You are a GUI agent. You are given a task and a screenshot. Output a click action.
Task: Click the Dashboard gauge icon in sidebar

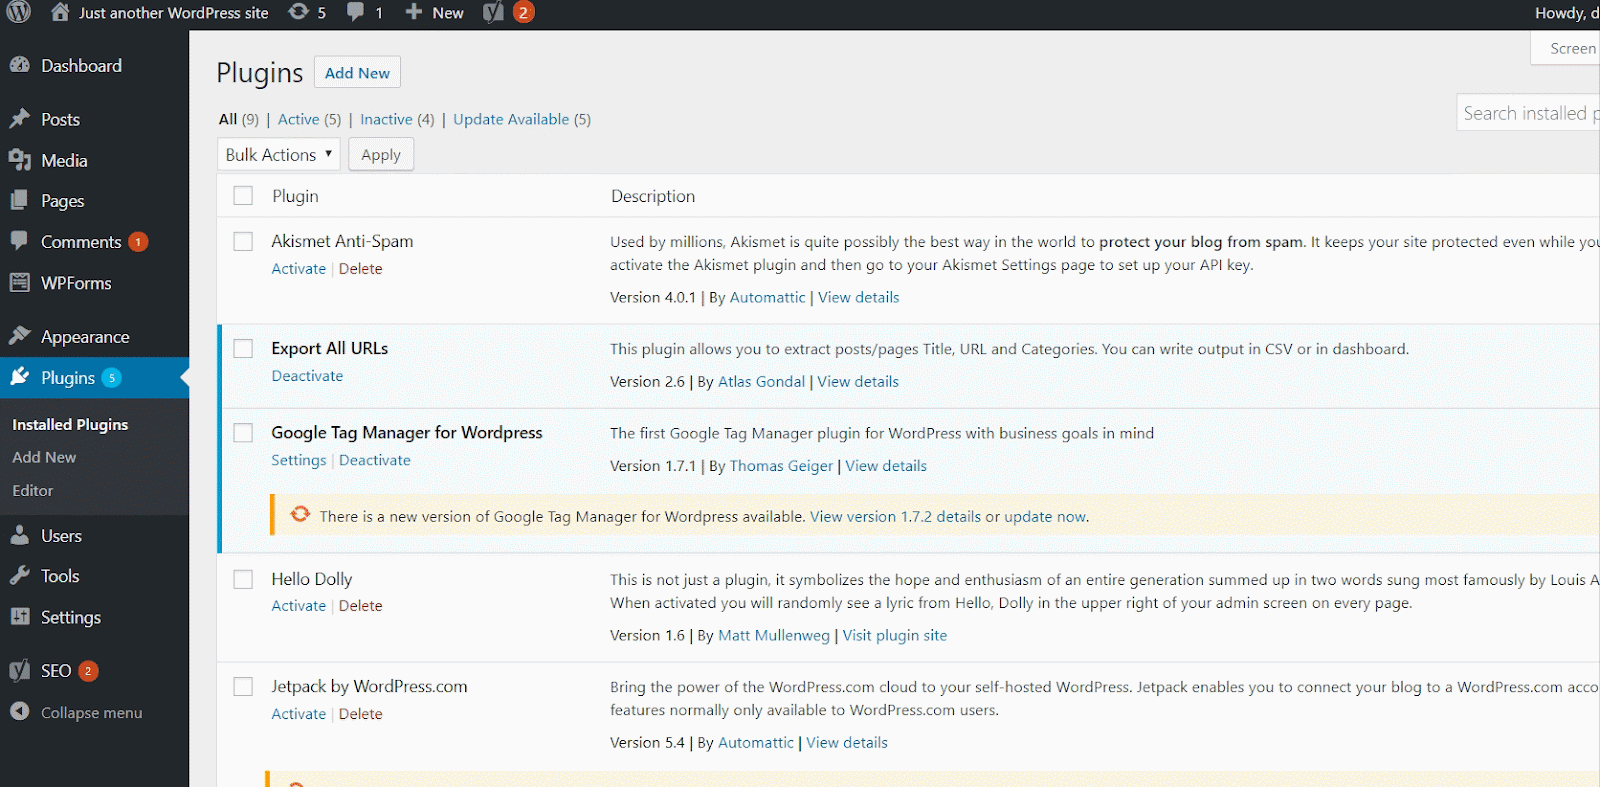tap(20, 65)
